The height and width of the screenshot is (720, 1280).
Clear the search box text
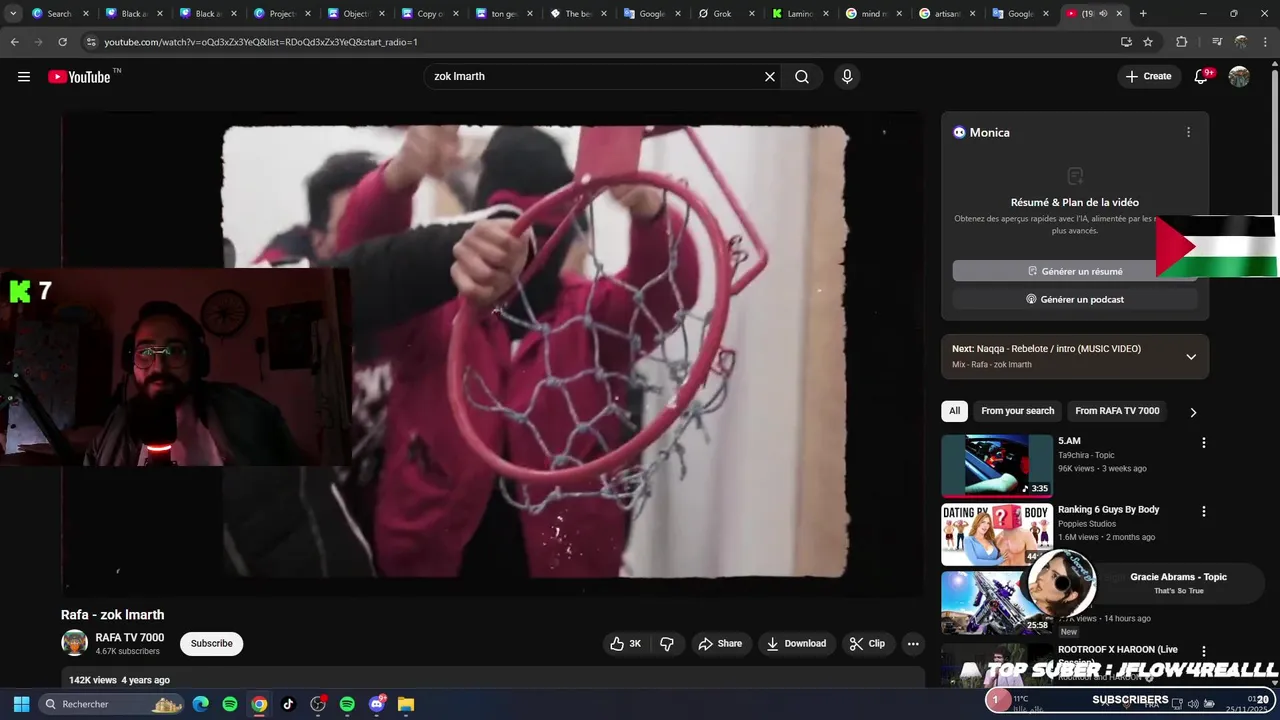770,77
